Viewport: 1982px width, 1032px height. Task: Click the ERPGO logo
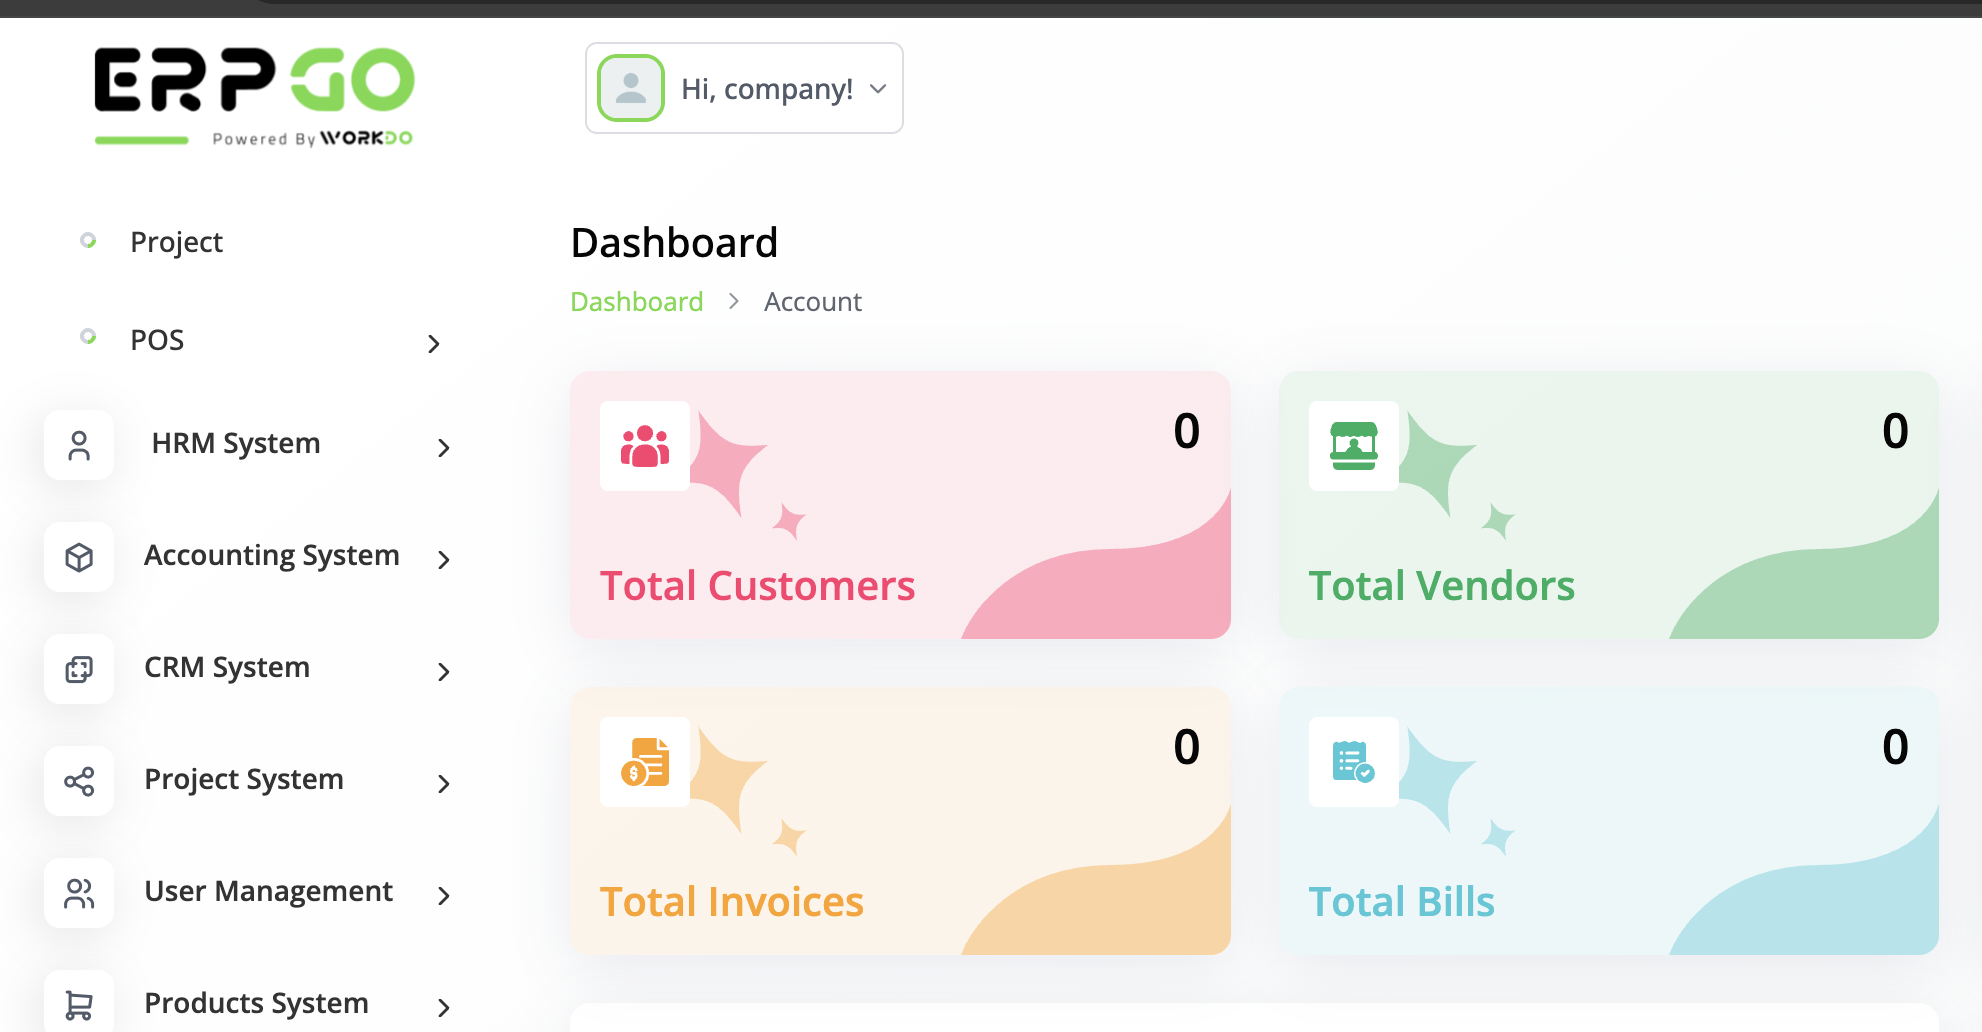point(254,96)
